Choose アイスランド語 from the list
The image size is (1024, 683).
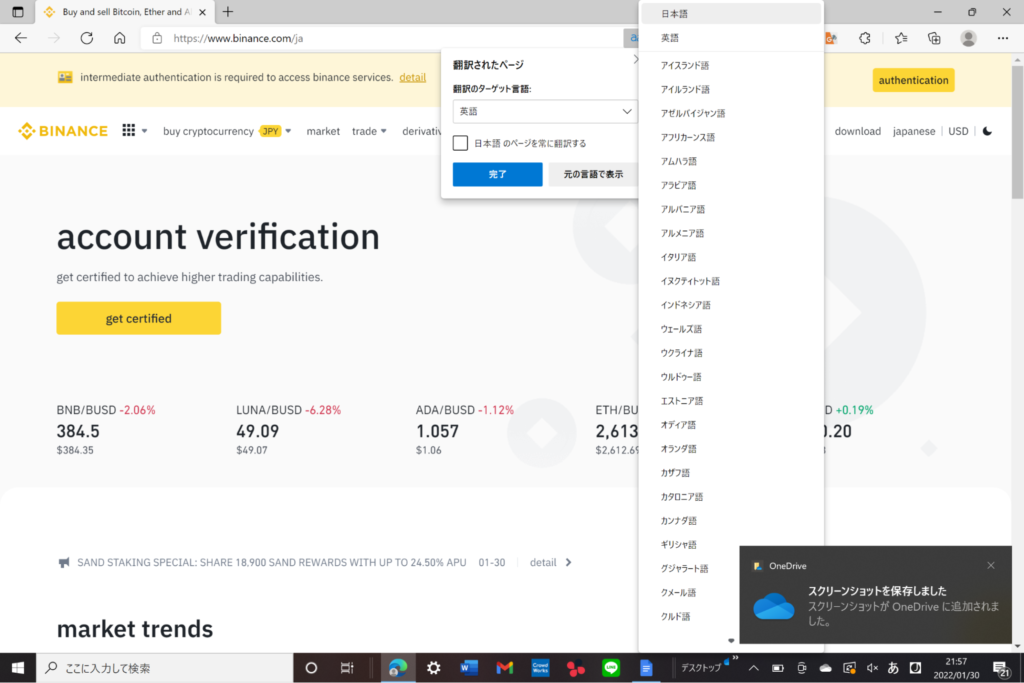point(731,65)
